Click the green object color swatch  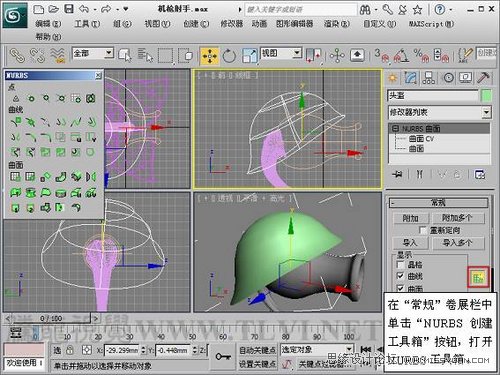point(487,96)
